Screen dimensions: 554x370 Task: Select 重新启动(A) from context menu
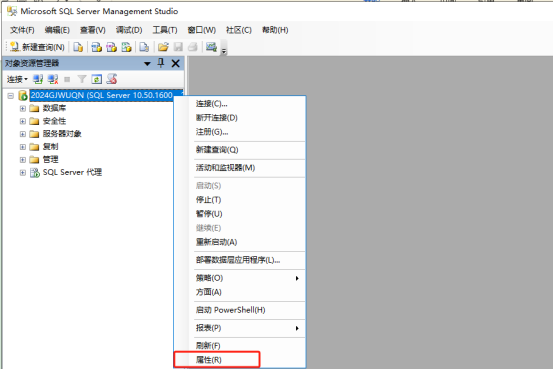[216, 242]
